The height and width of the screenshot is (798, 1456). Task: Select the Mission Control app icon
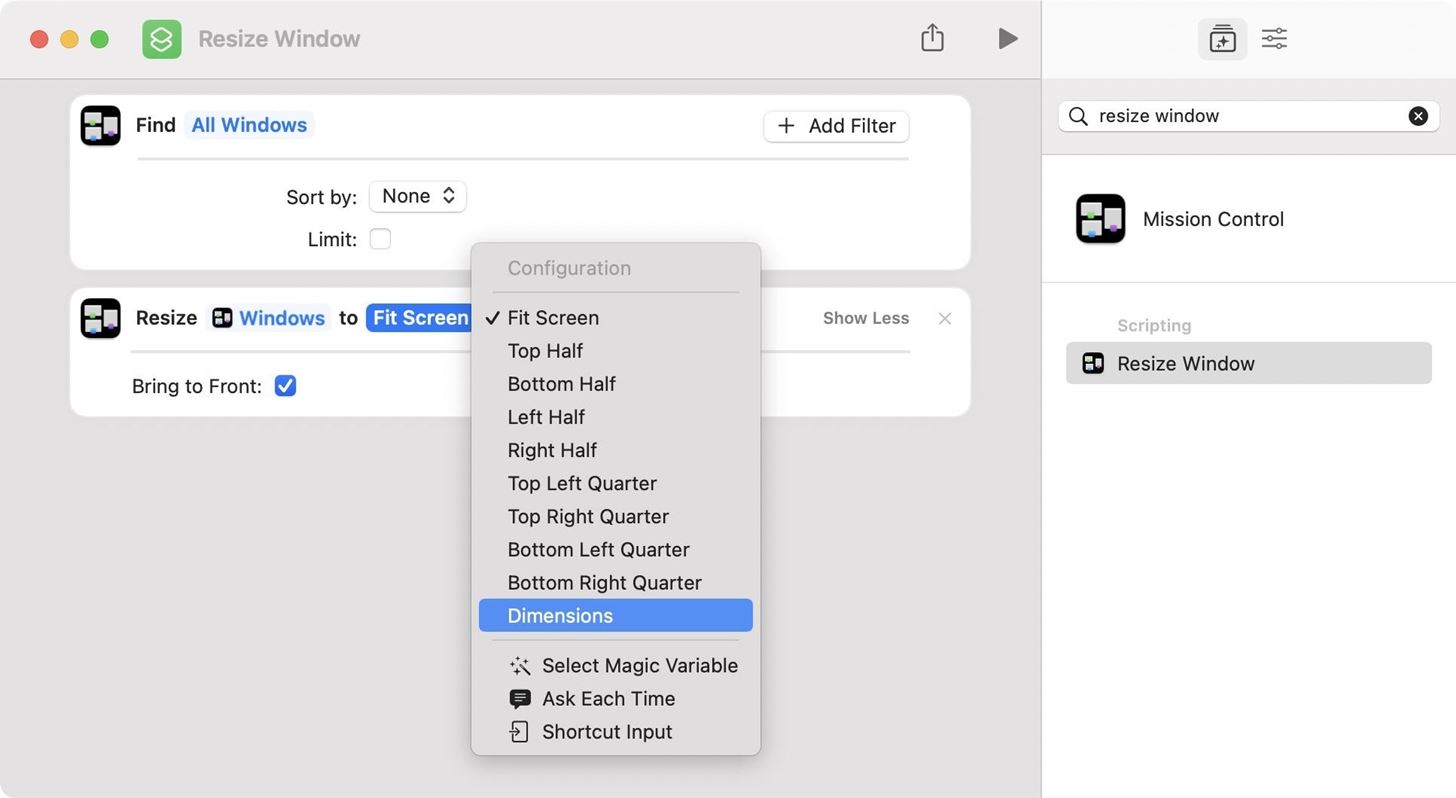pyautogui.click(x=1100, y=219)
